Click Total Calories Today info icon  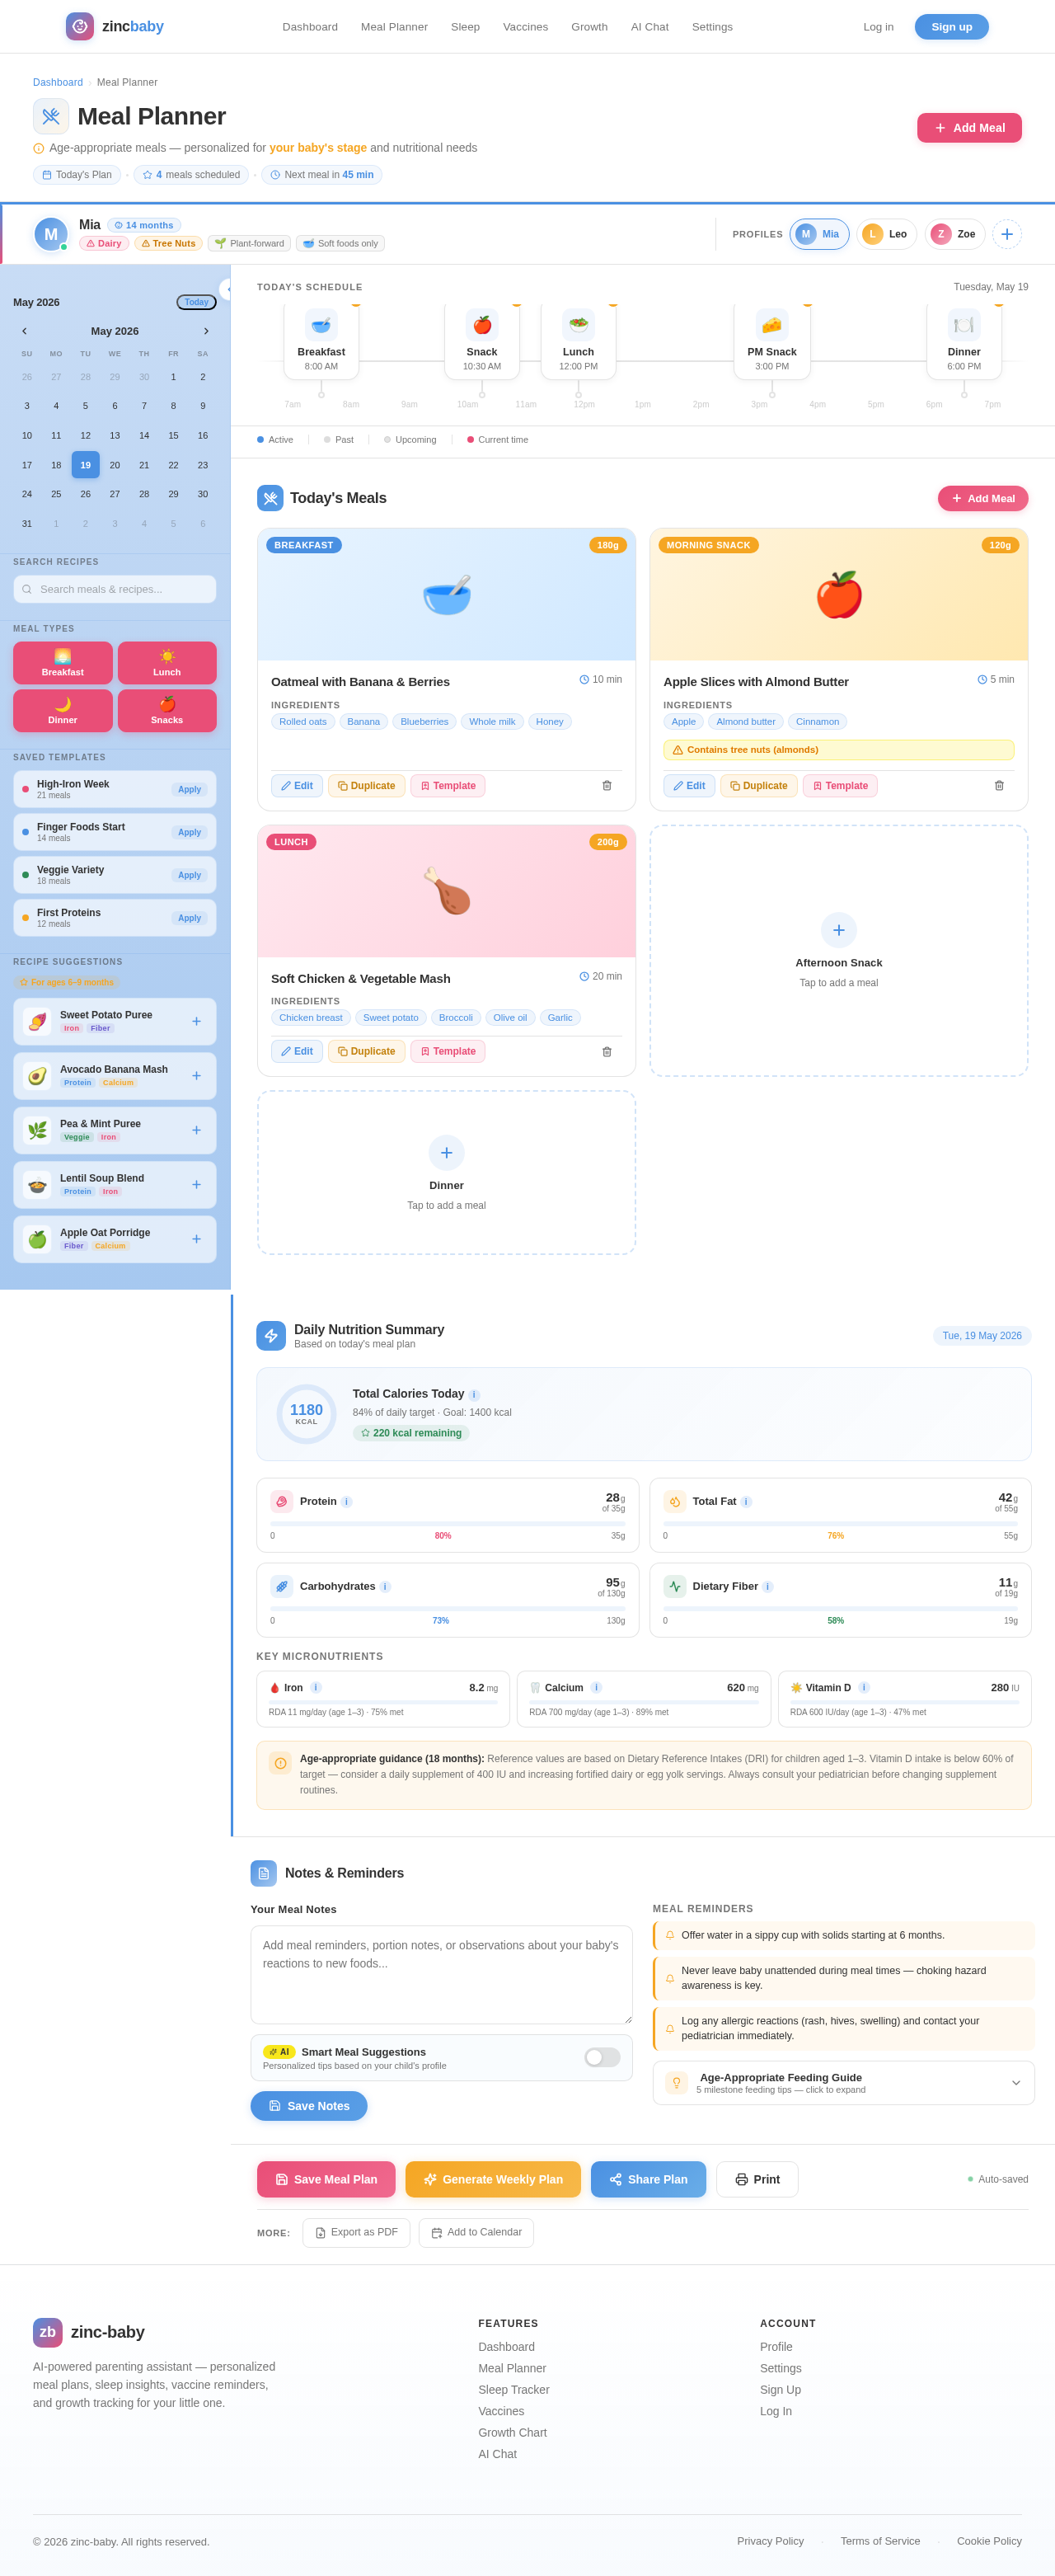click(474, 1395)
